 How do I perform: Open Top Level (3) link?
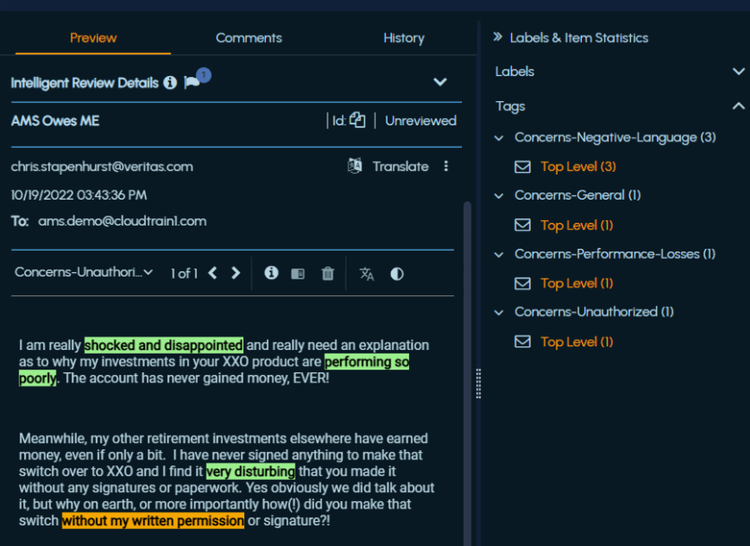coord(578,167)
